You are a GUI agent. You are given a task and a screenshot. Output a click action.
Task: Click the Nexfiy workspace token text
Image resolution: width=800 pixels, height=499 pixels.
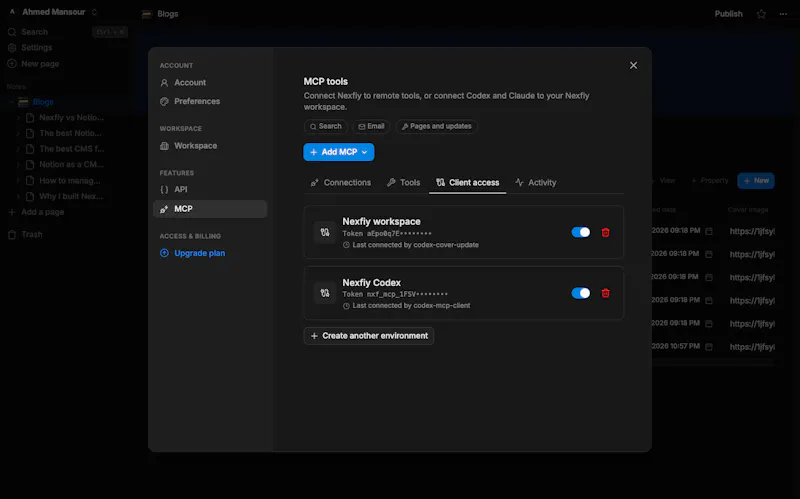(x=387, y=234)
